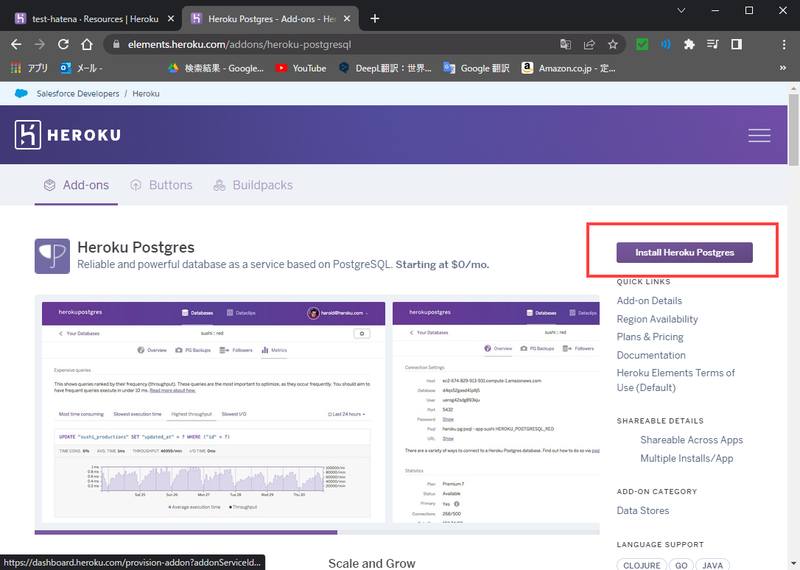800x570 pixels.
Task: Open the Add-on Details quick link
Action: coord(649,301)
